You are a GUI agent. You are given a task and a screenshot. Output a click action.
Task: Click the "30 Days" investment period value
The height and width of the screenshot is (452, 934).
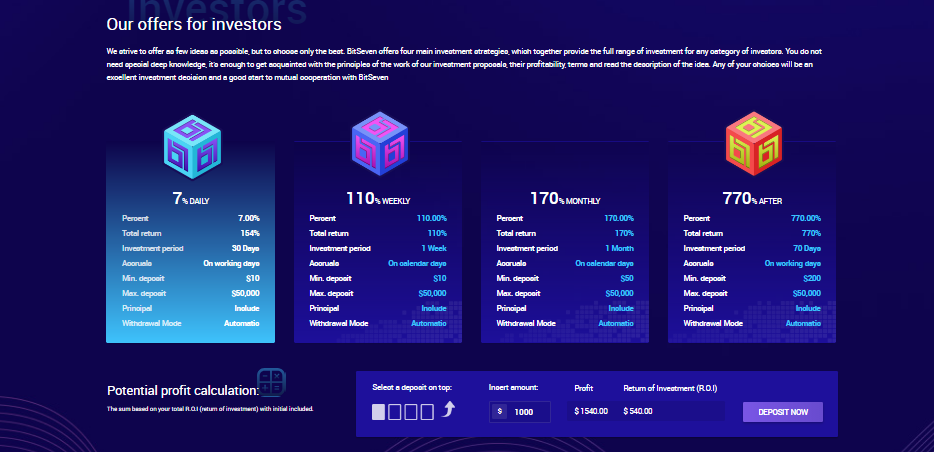(x=245, y=248)
